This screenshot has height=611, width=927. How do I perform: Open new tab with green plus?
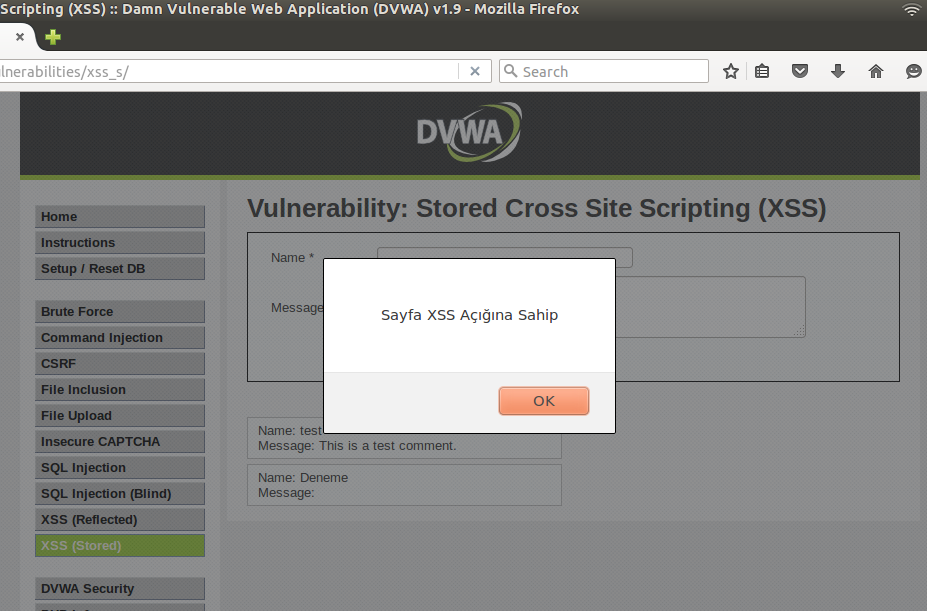53,37
